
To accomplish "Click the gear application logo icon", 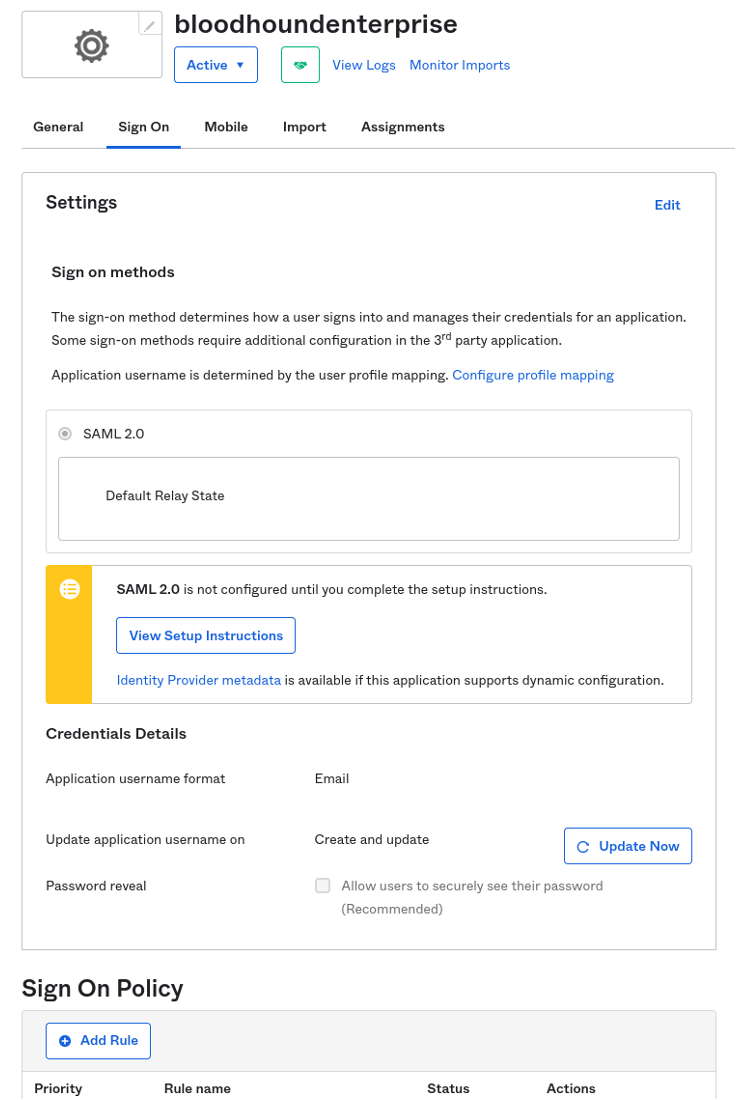I will pos(92,46).
